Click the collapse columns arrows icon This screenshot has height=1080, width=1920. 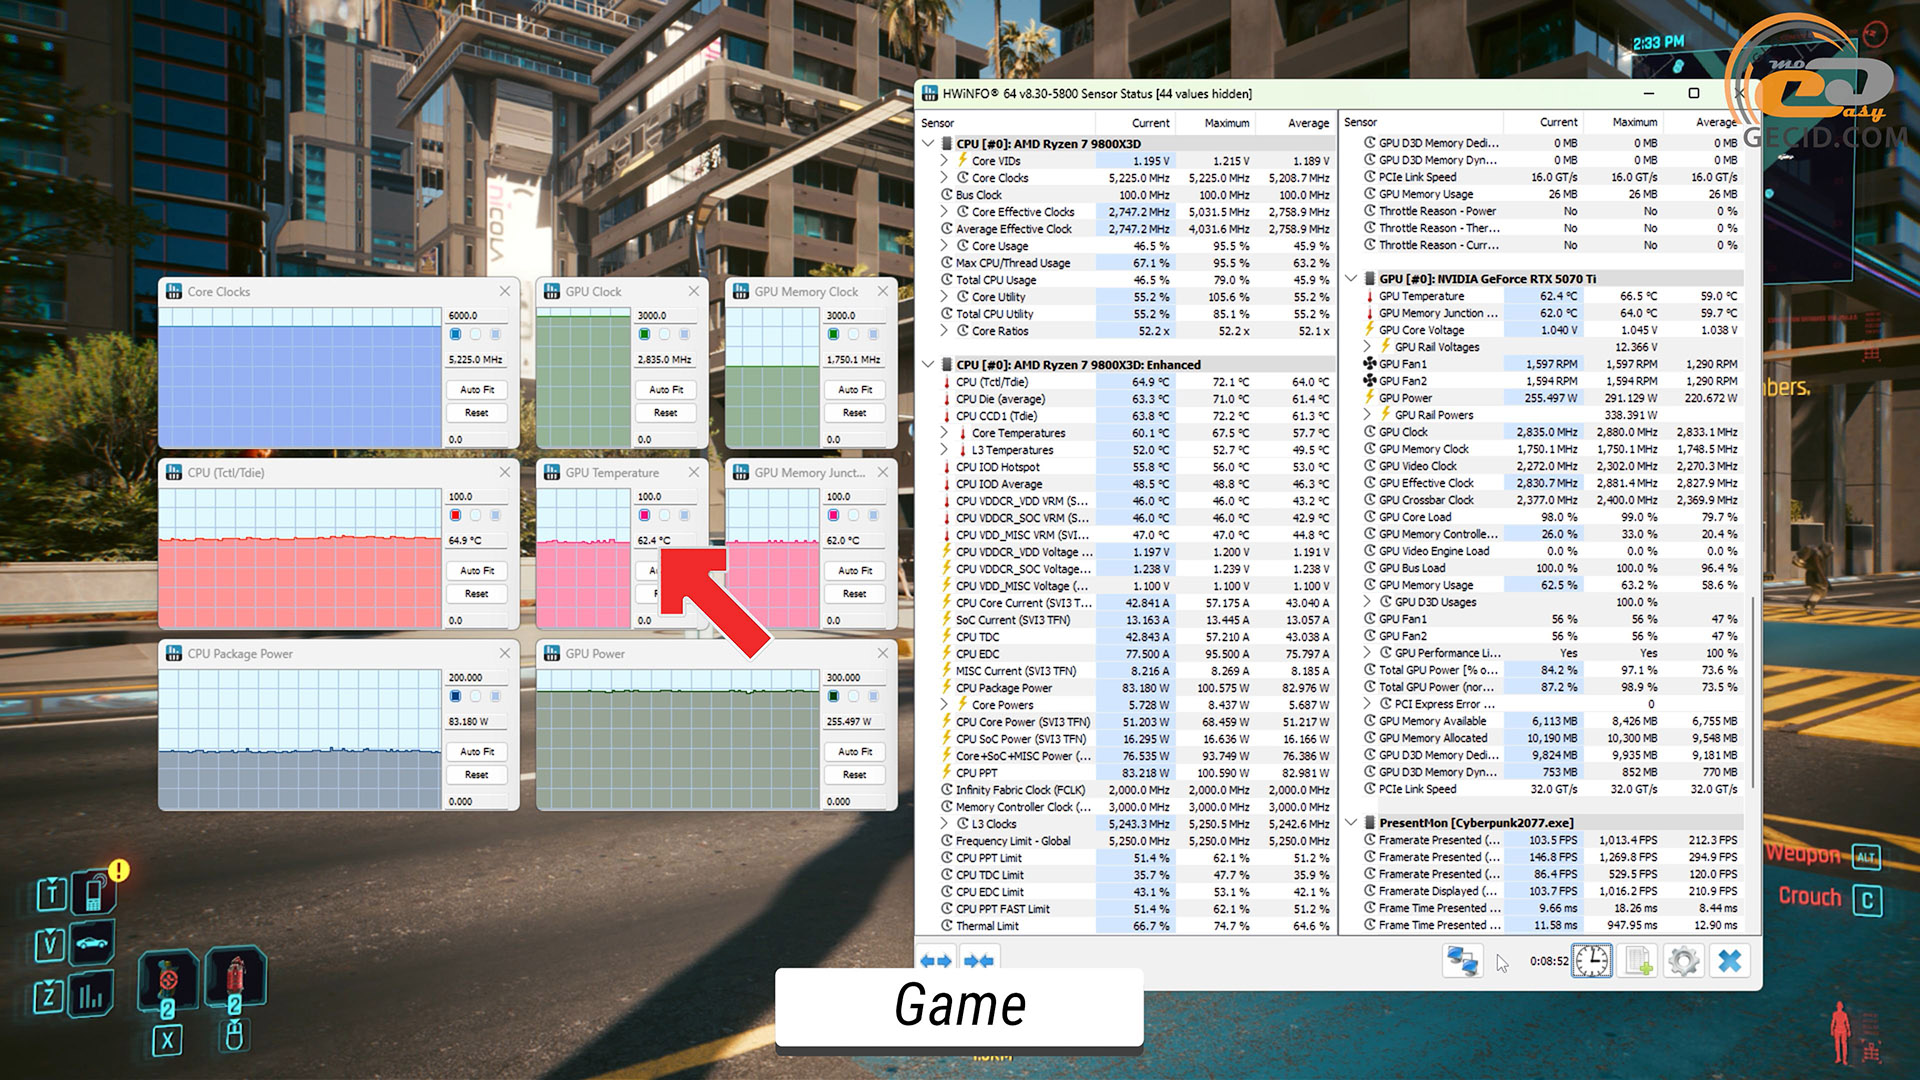pyautogui.click(x=979, y=961)
